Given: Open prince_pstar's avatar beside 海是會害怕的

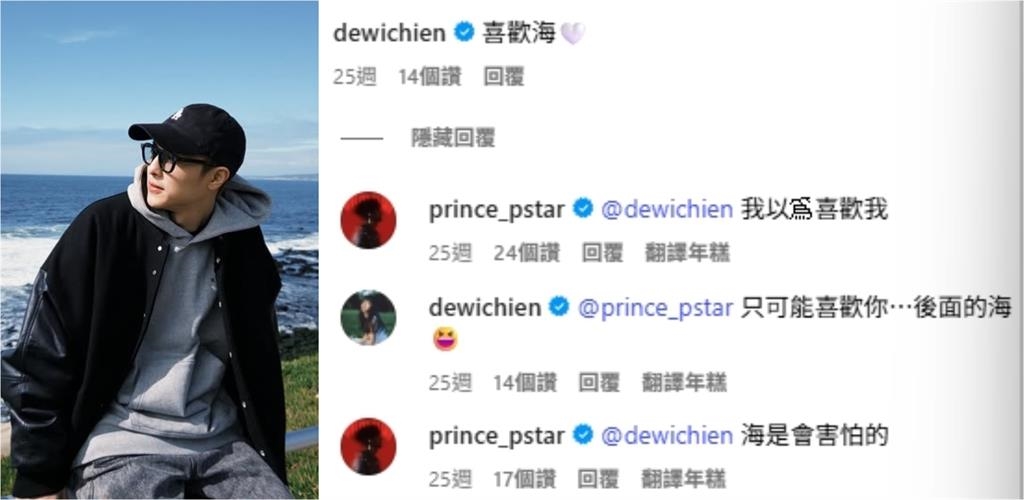Looking at the screenshot, I should [x=368, y=446].
